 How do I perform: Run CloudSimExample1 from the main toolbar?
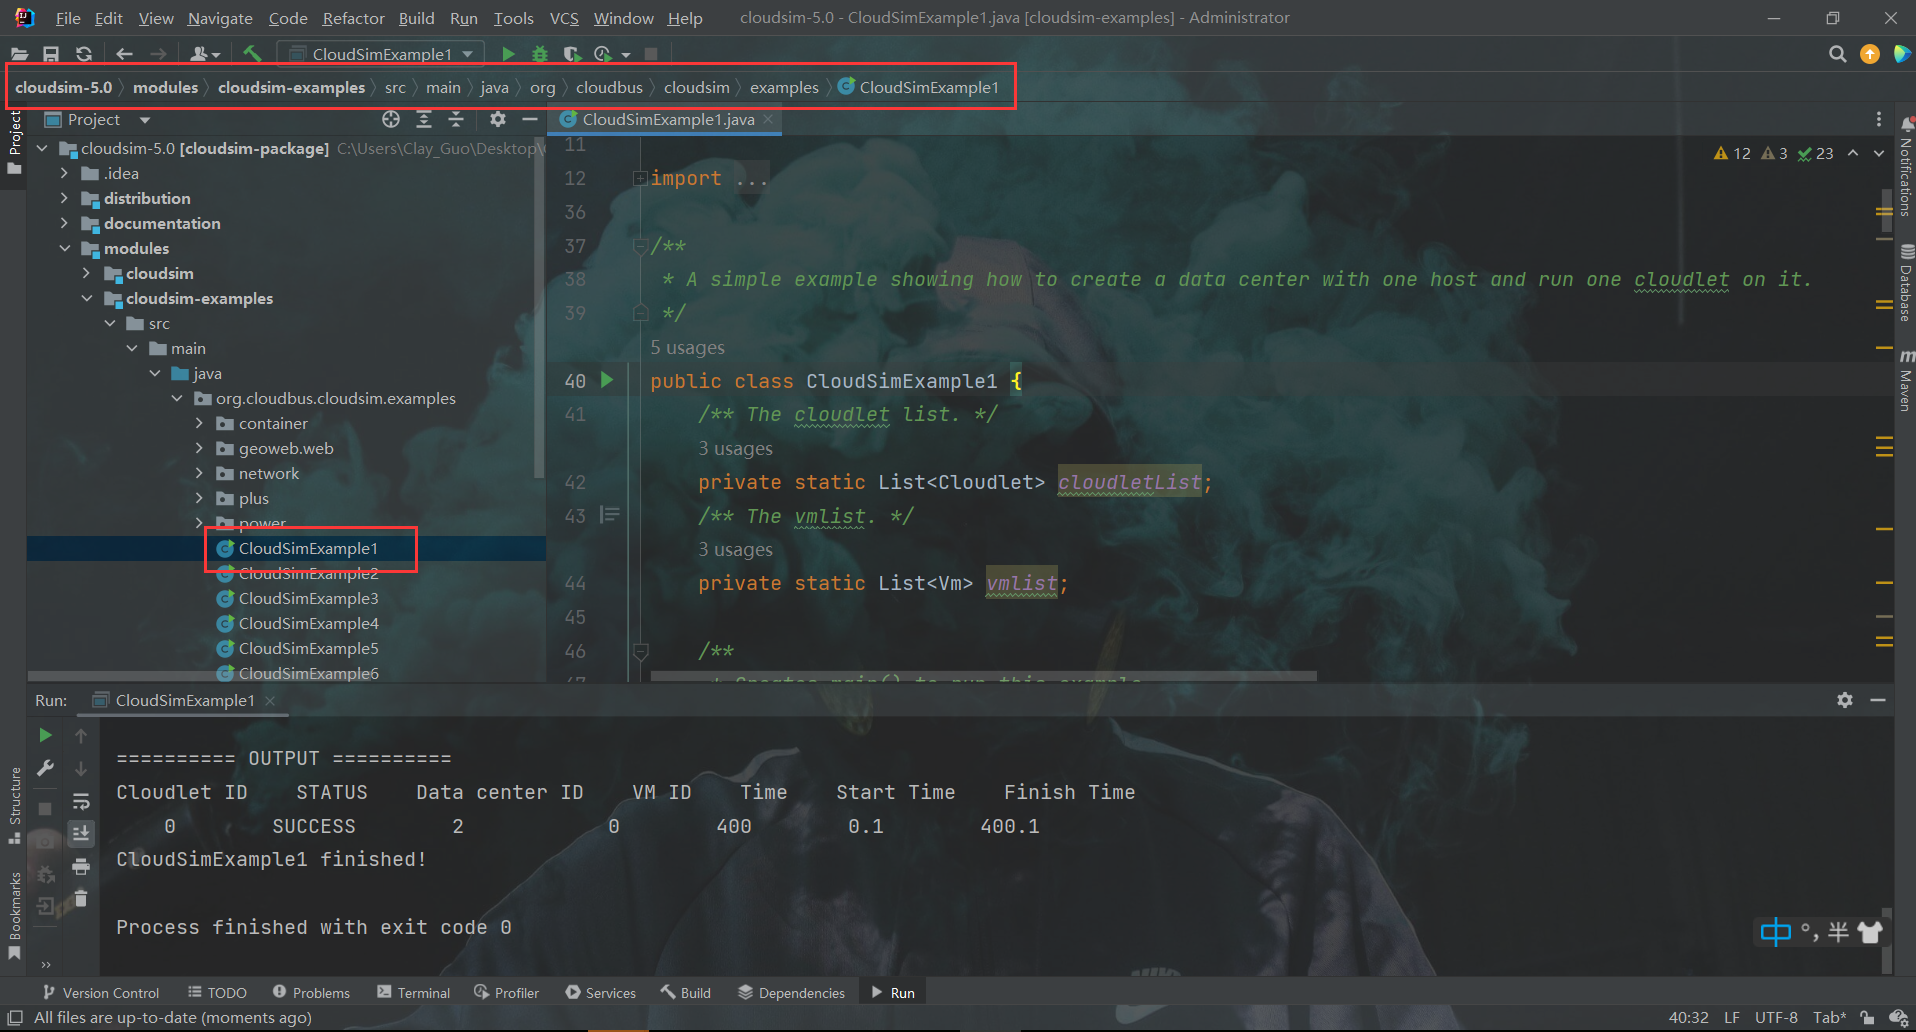[508, 54]
